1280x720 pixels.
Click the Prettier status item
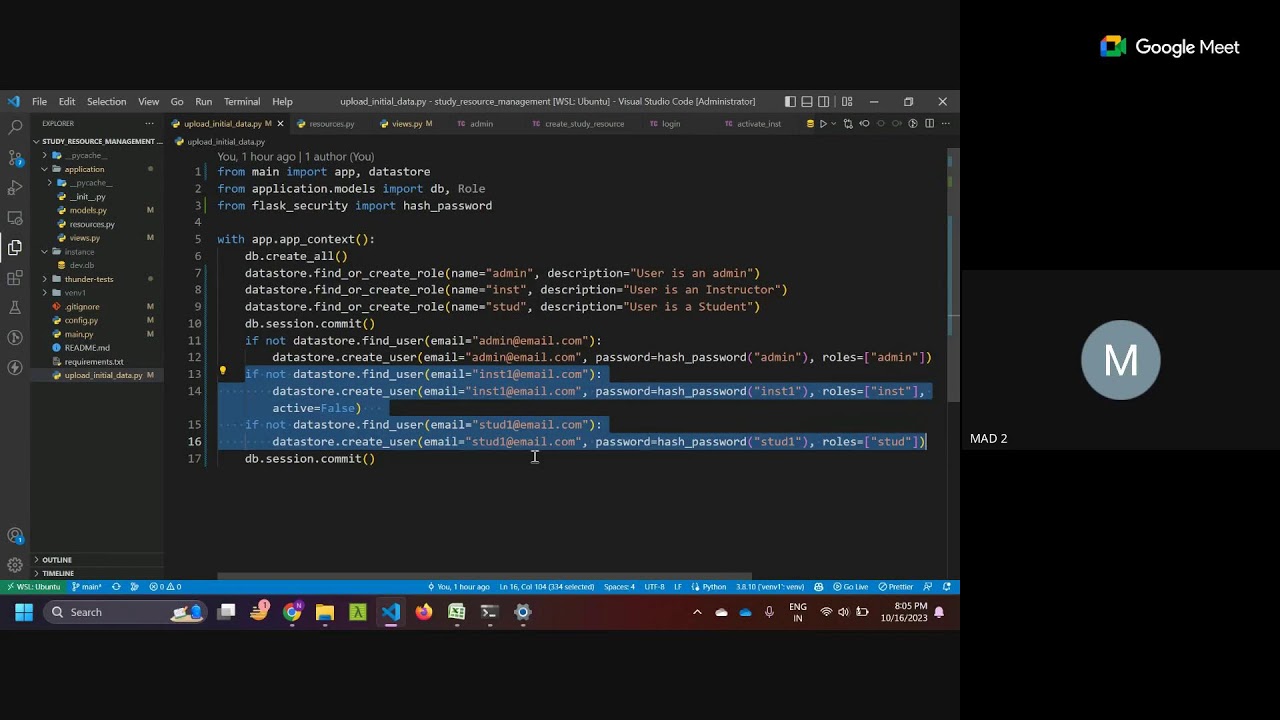[x=895, y=587]
